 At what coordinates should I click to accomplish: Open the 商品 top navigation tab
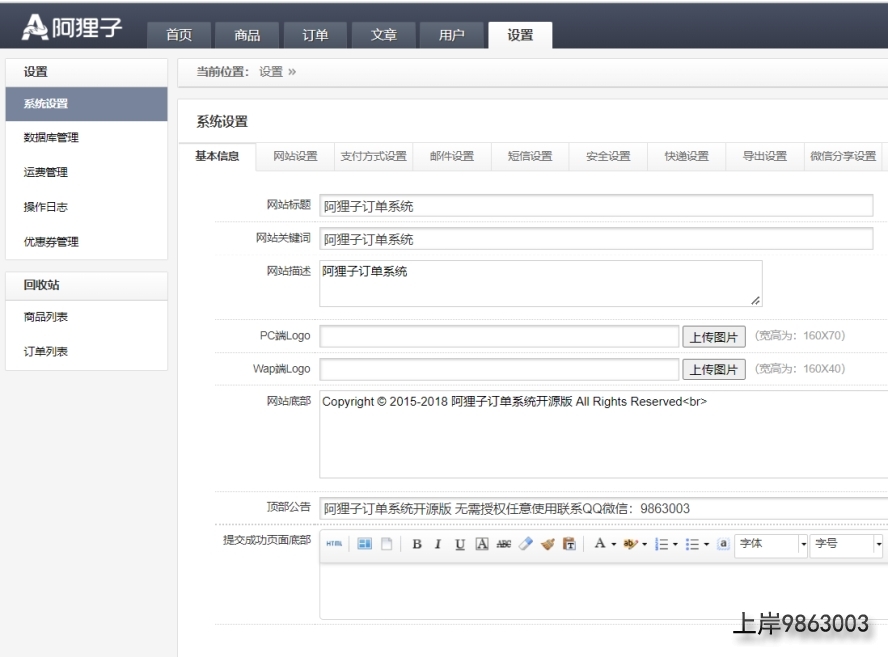(x=247, y=35)
